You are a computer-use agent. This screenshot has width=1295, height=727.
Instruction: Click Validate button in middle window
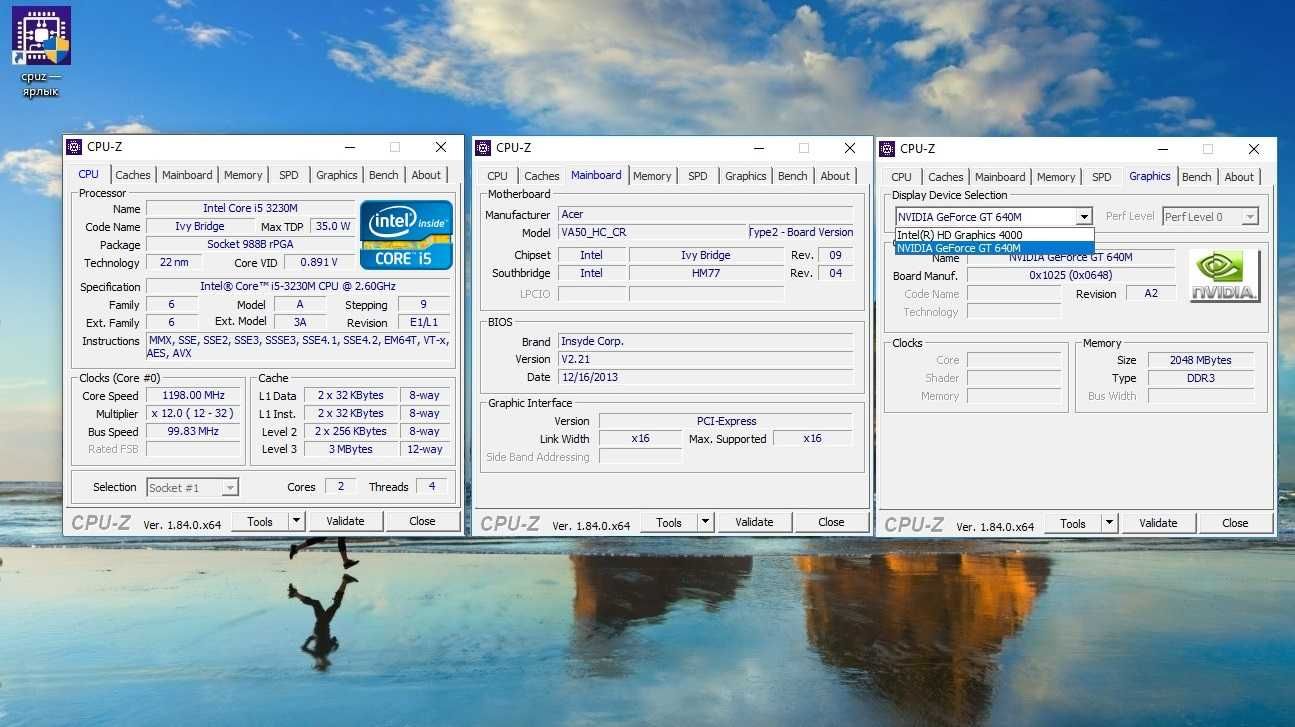pyautogui.click(x=754, y=522)
